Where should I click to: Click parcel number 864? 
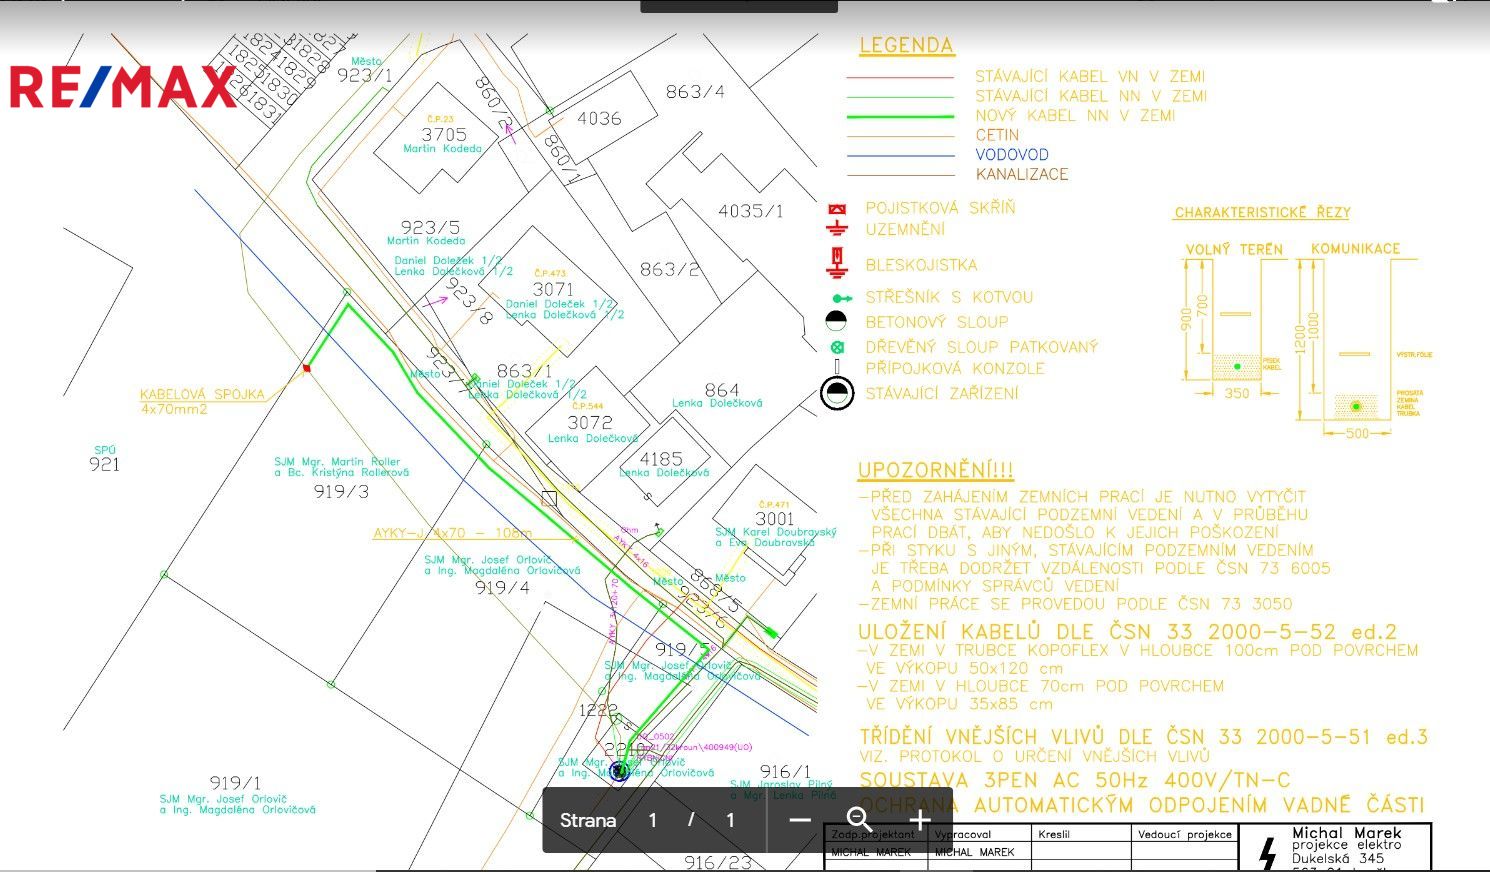pyautogui.click(x=721, y=390)
